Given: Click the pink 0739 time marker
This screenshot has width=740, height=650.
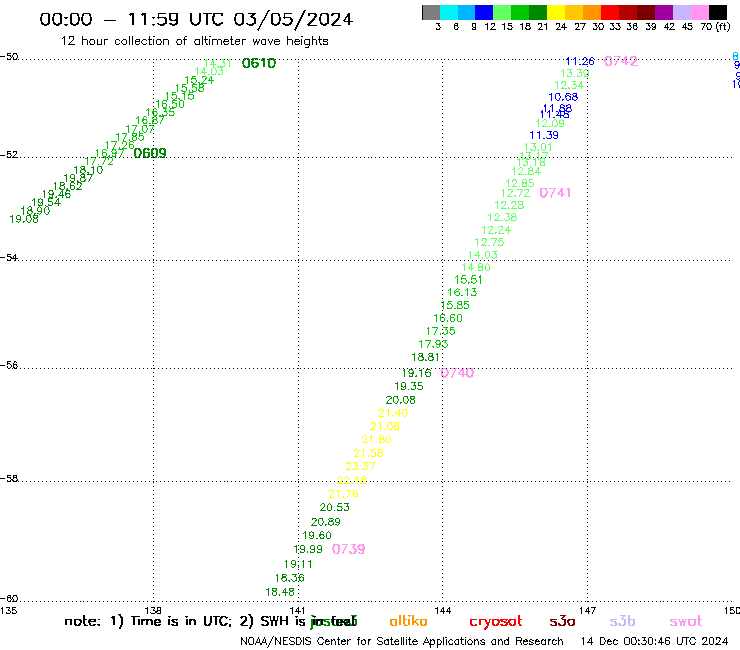Looking at the screenshot, I should [348, 549].
